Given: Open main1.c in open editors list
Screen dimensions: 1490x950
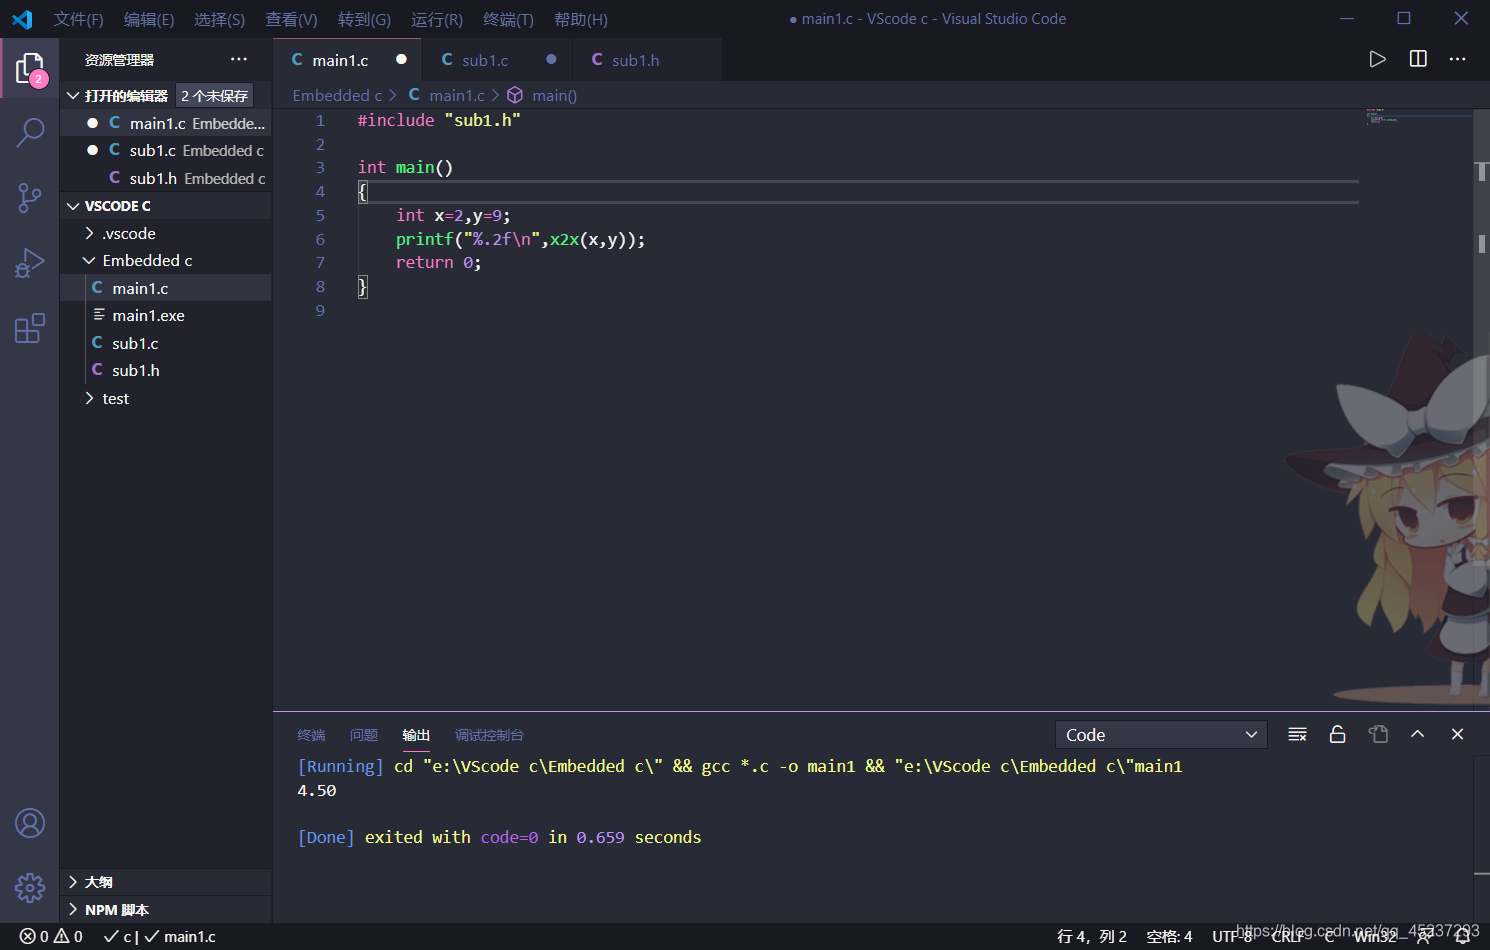Looking at the screenshot, I should pos(166,123).
